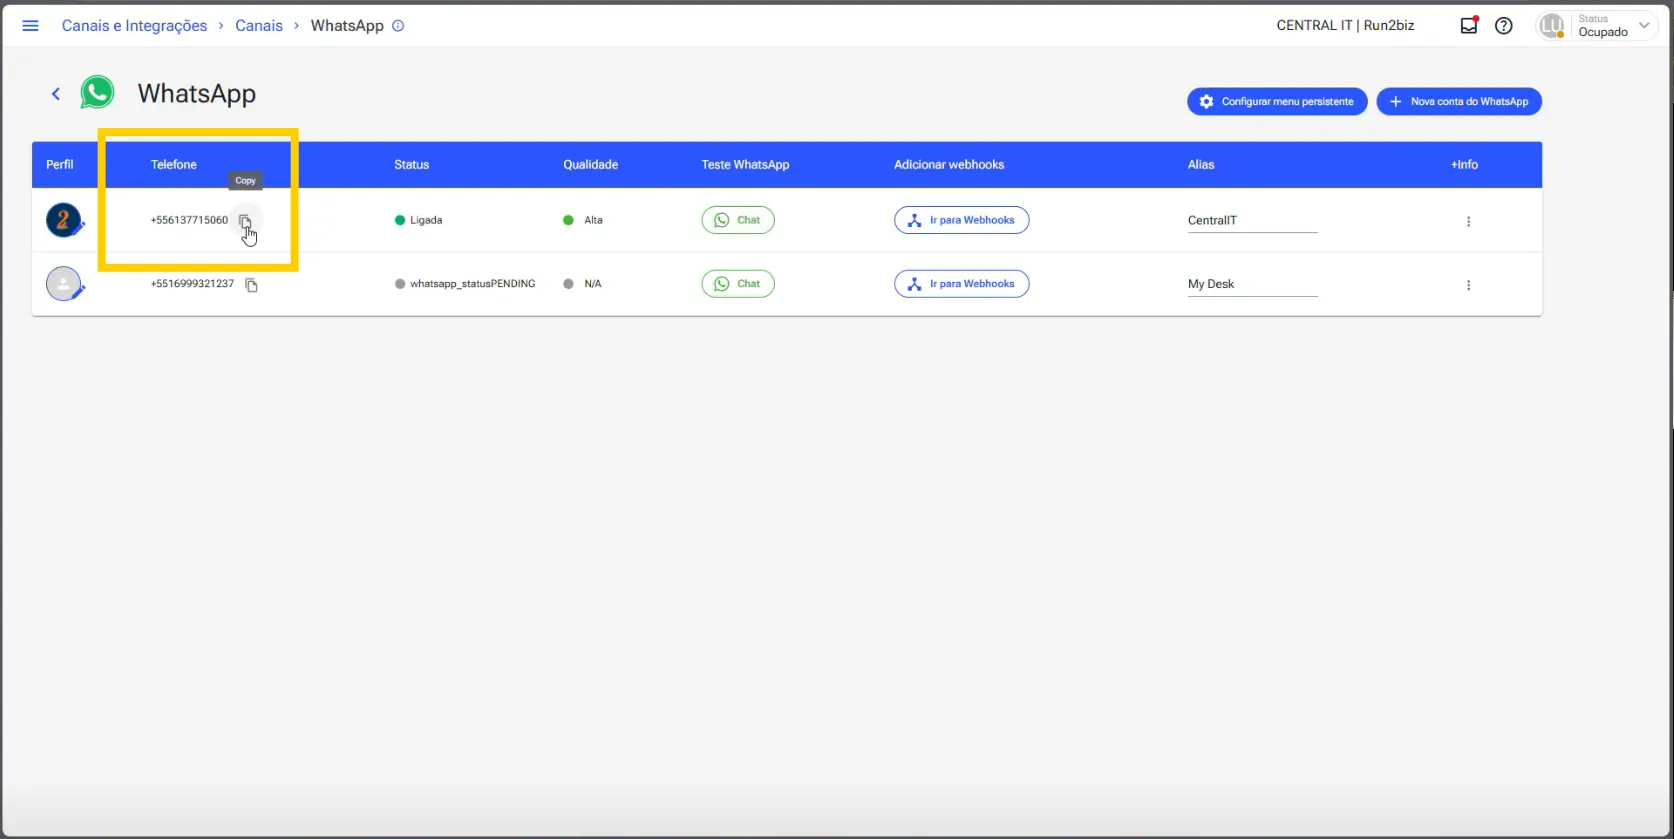This screenshot has width=1674, height=839.
Task: Start test Chat for My Desk number
Action: coord(738,284)
